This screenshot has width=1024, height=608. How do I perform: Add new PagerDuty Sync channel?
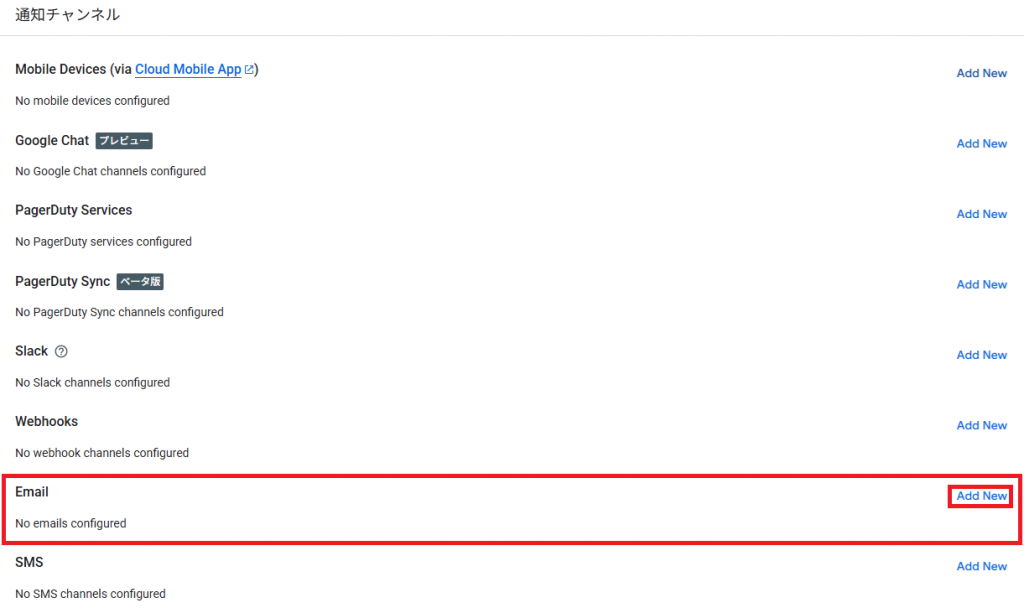click(x=981, y=285)
